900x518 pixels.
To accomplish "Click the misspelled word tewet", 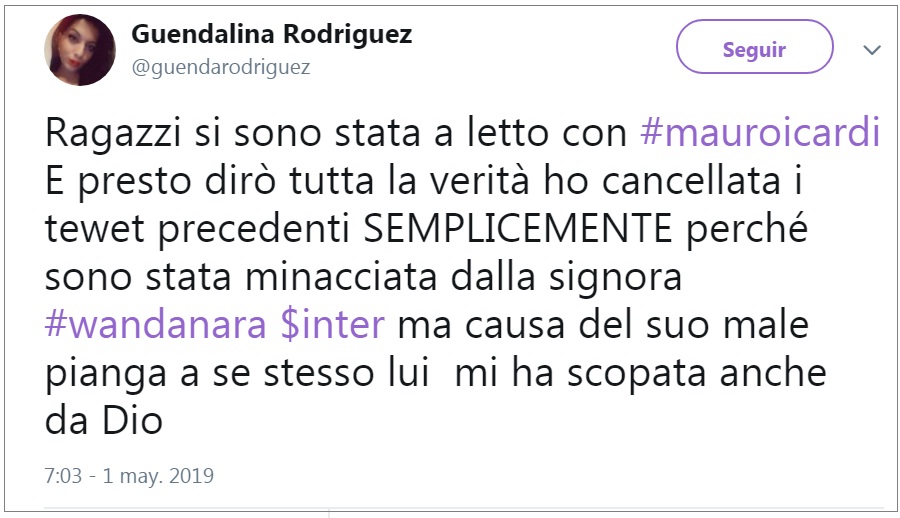I will [90, 230].
